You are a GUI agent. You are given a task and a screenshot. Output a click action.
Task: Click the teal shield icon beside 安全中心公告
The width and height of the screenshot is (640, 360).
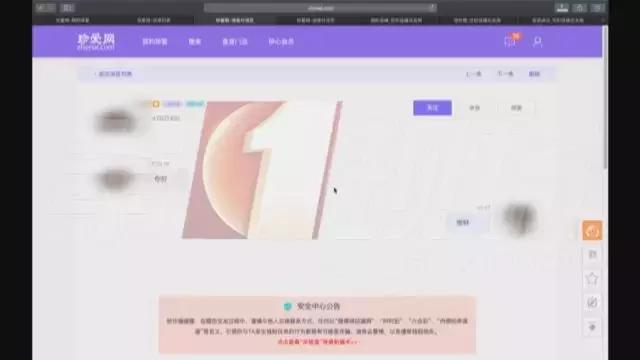288,307
